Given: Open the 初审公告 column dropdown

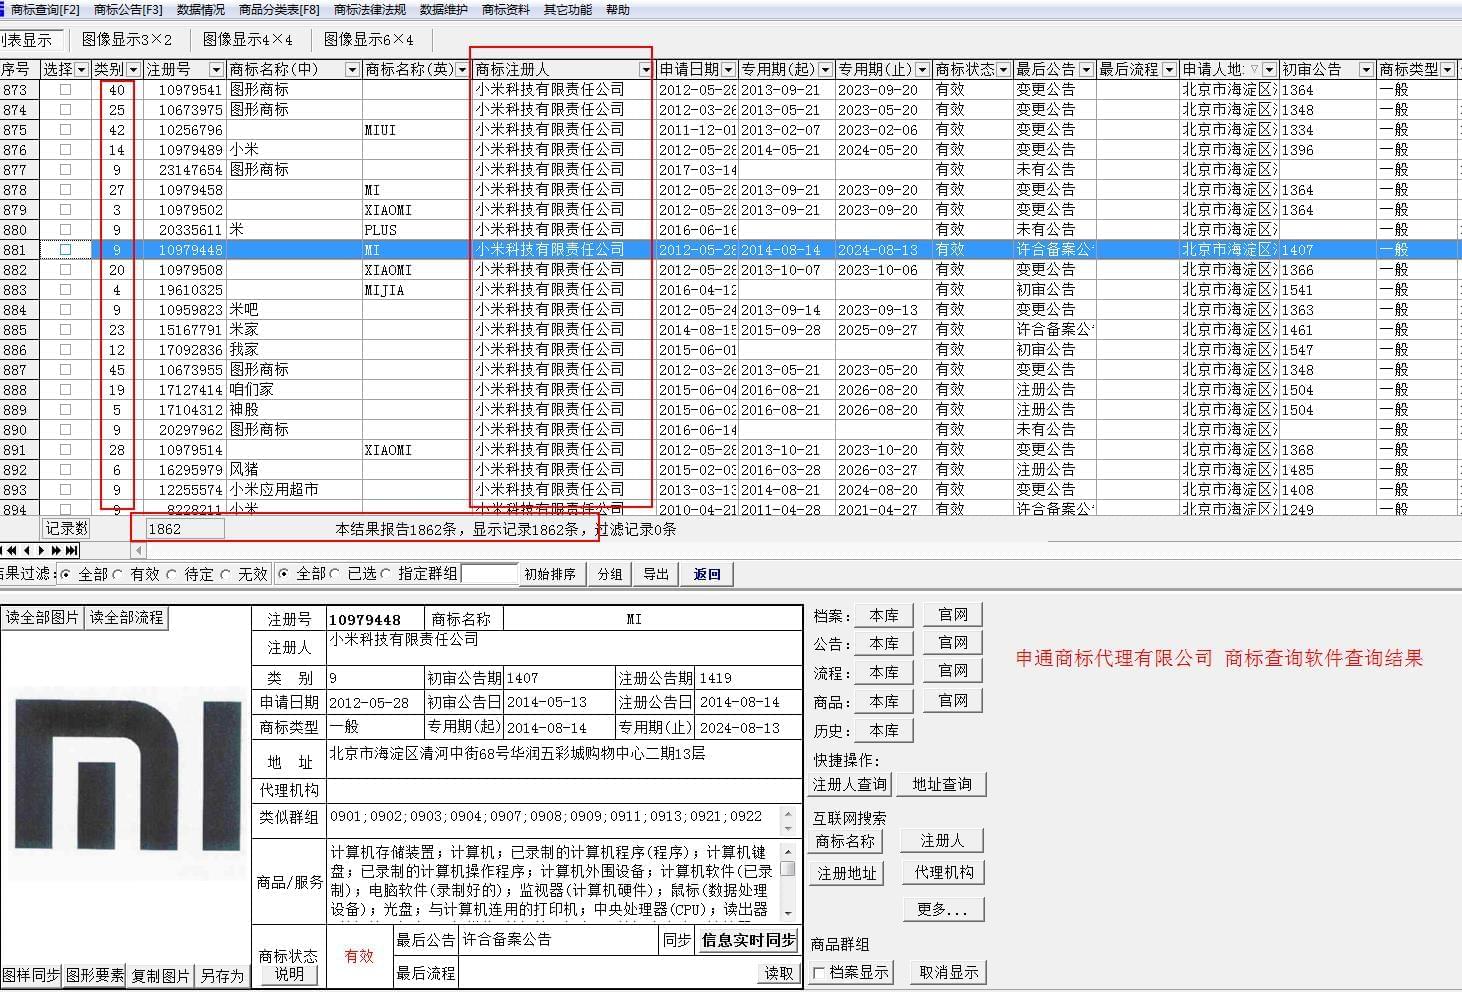Looking at the screenshot, I should [1366, 69].
